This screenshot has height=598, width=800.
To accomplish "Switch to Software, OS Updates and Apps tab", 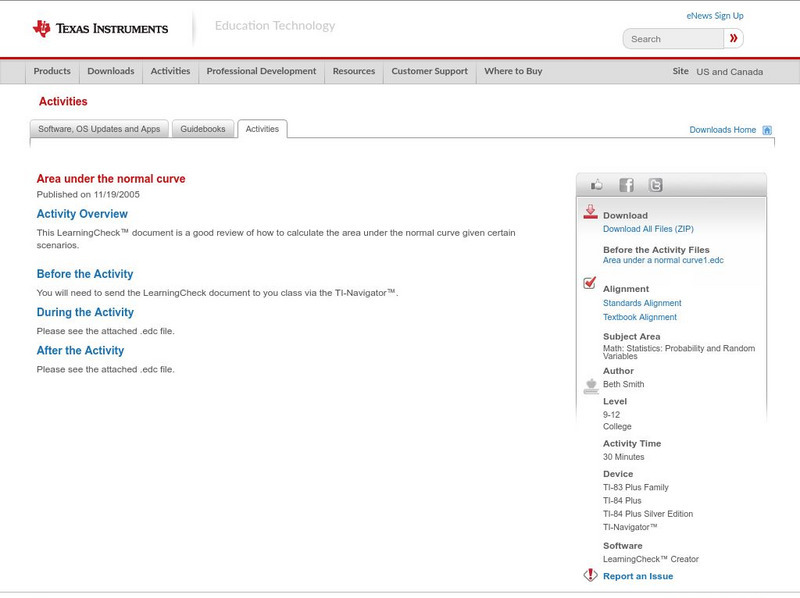I will click(x=99, y=129).
